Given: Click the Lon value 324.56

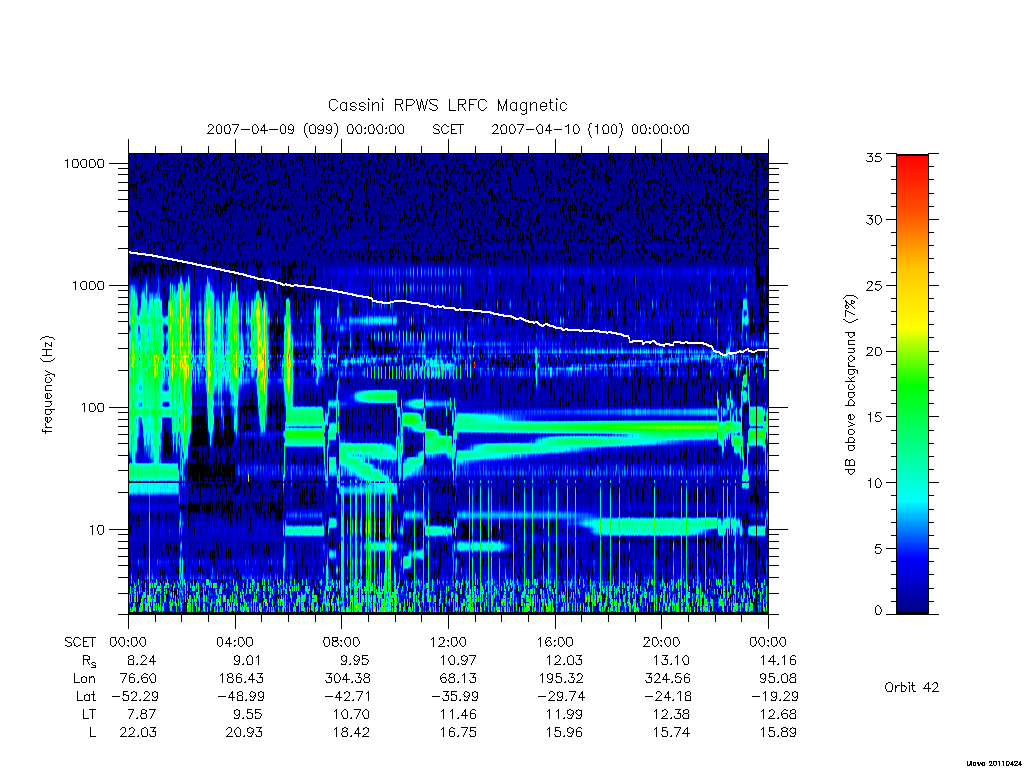Looking at the screenshot, I should tap(668, 679).
